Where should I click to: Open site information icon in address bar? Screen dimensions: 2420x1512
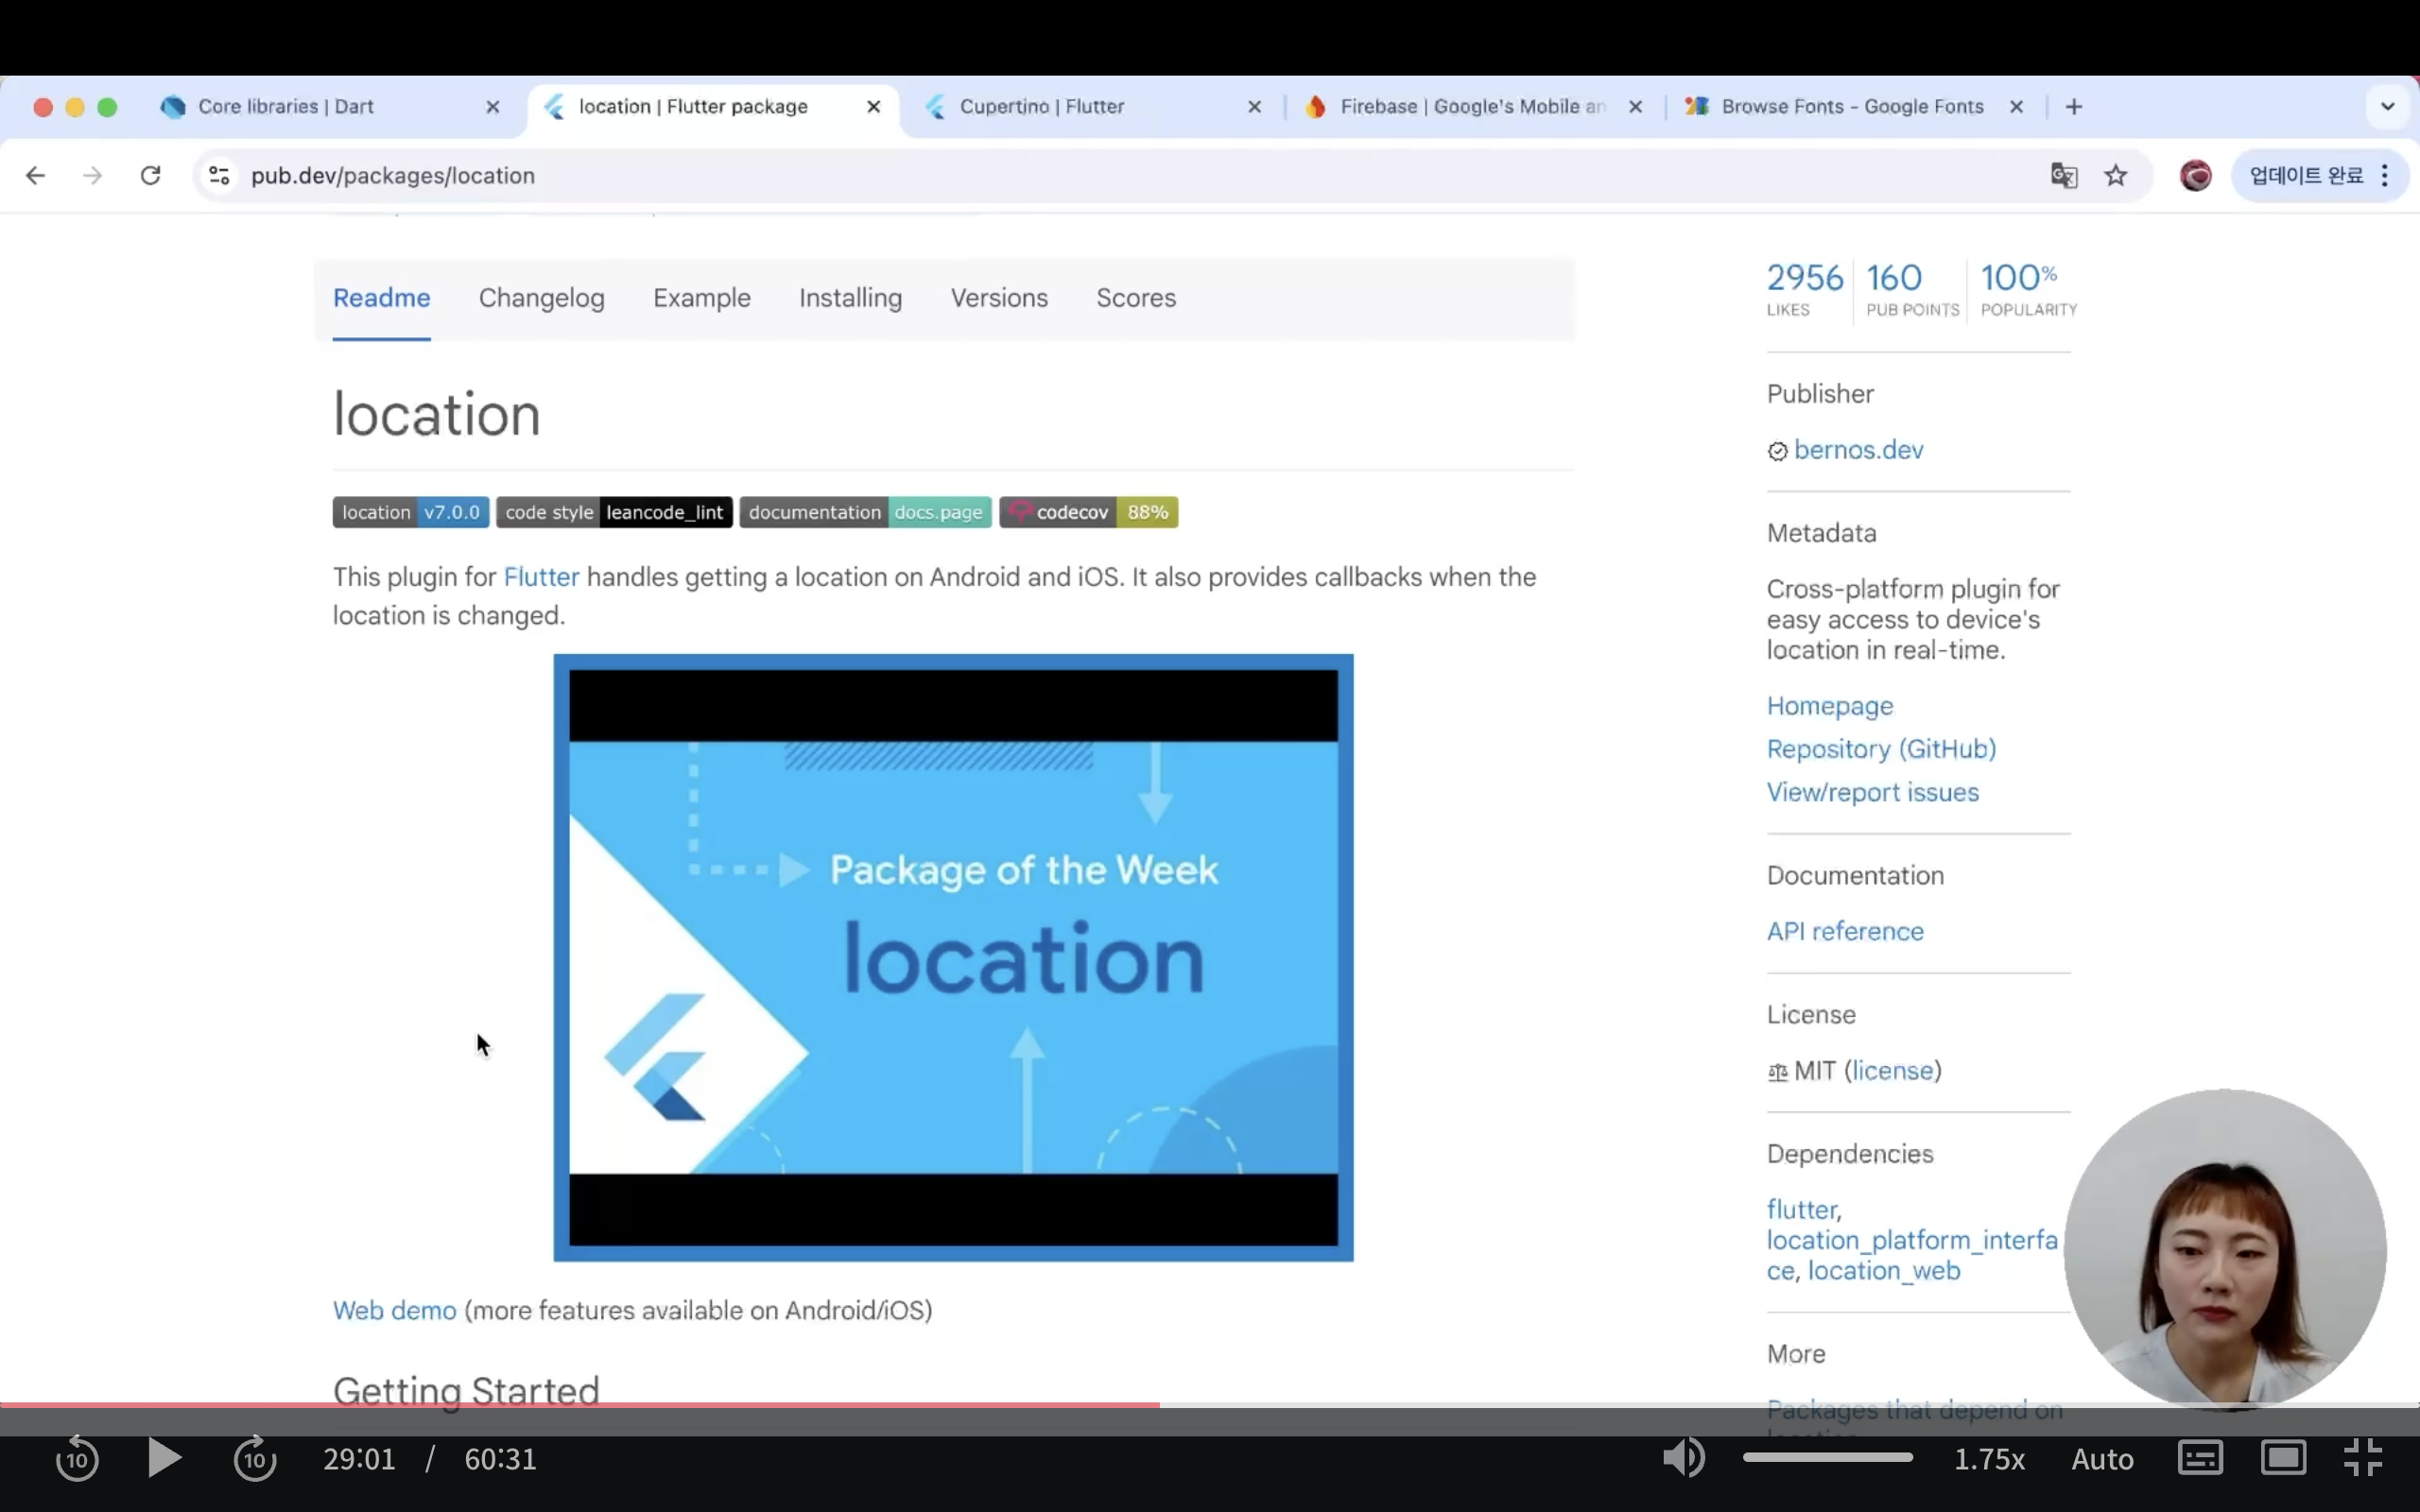point(219,176)
